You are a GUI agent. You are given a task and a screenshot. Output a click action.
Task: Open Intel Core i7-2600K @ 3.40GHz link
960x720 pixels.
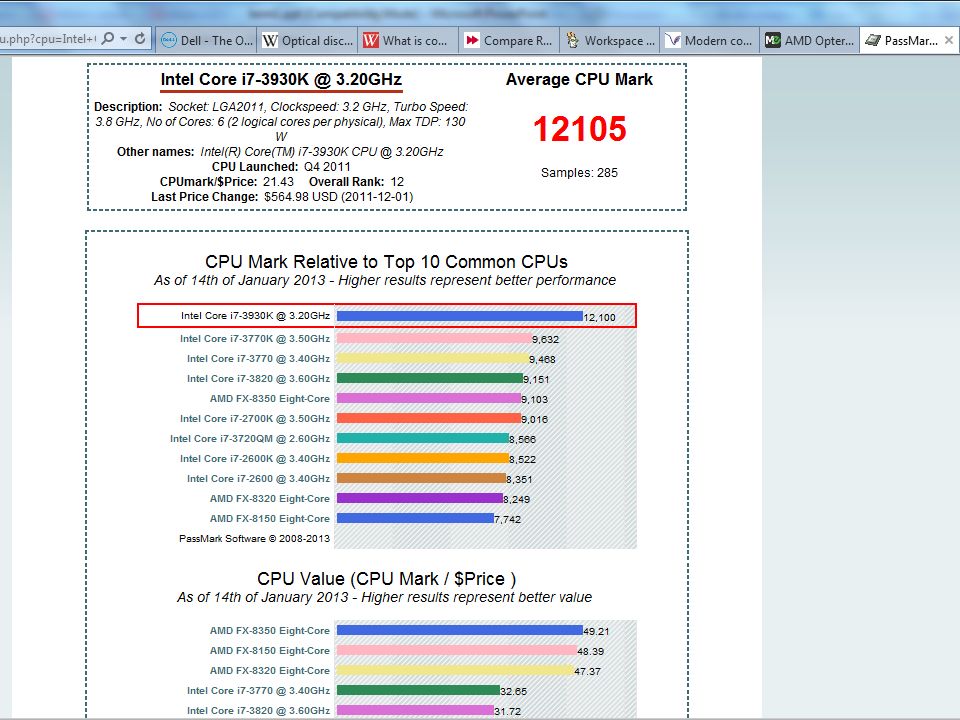255,459
